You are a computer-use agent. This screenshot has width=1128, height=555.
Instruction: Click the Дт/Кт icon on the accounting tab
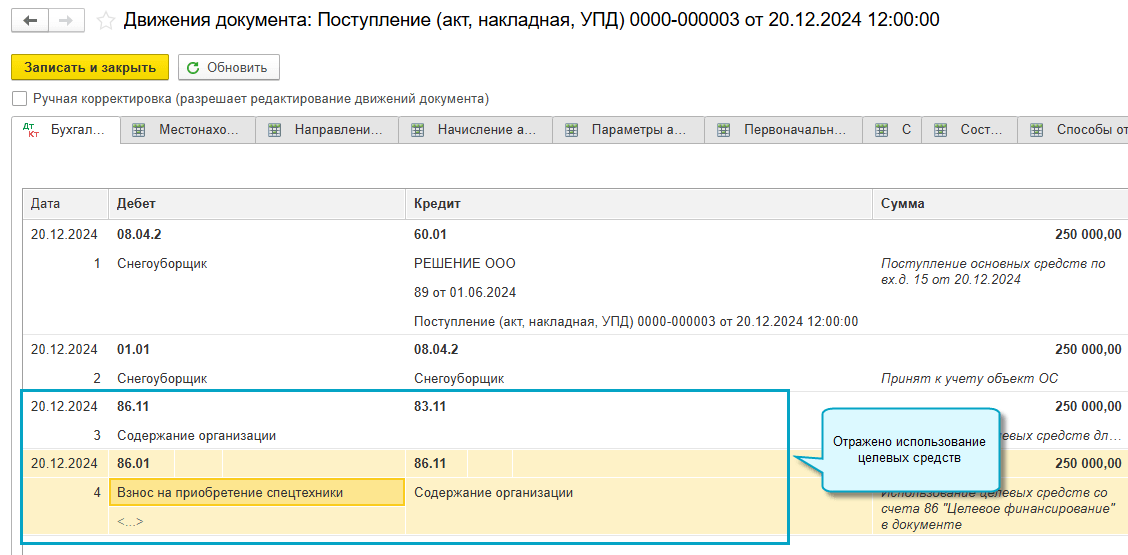[31, 130]
